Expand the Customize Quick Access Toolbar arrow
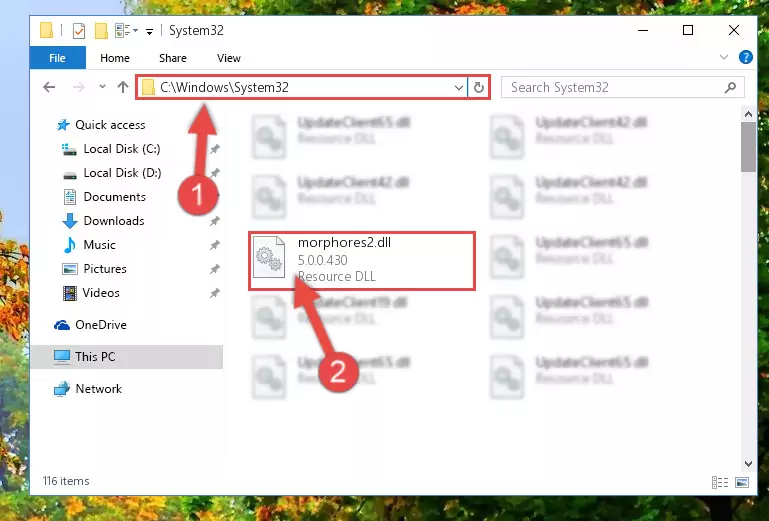Image resolution: width=769 pixels, height=521 pixels. [x=150, y=31]
